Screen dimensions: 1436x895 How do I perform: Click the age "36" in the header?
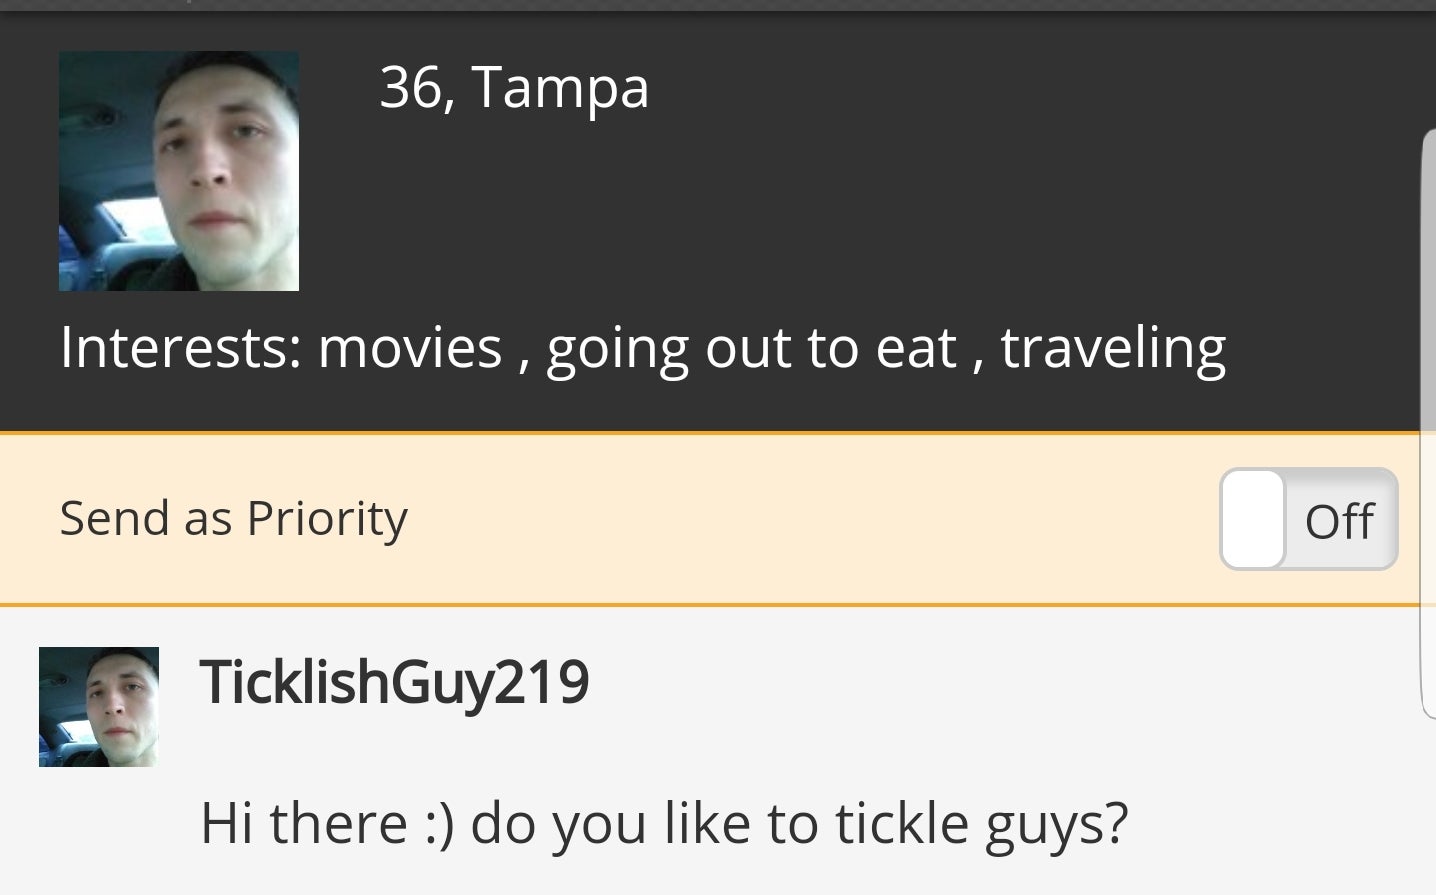pos(410,87)
